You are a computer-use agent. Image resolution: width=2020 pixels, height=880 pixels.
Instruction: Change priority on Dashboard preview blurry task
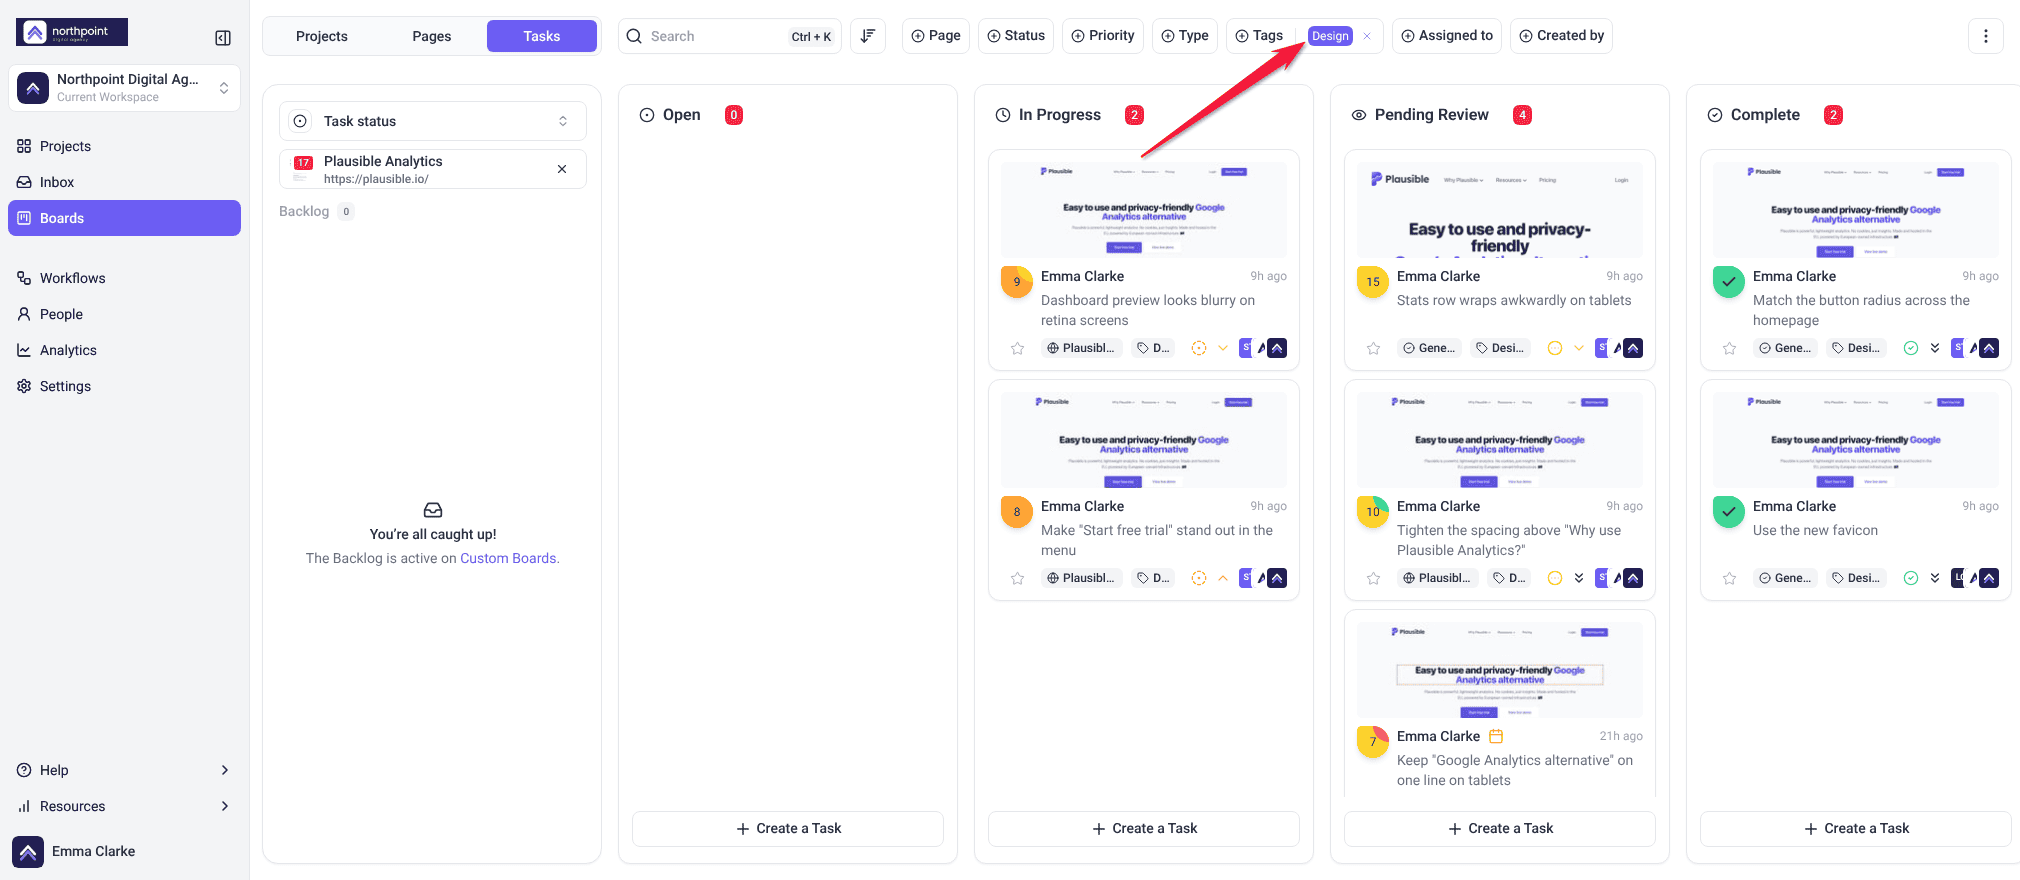pos(1223,348)
